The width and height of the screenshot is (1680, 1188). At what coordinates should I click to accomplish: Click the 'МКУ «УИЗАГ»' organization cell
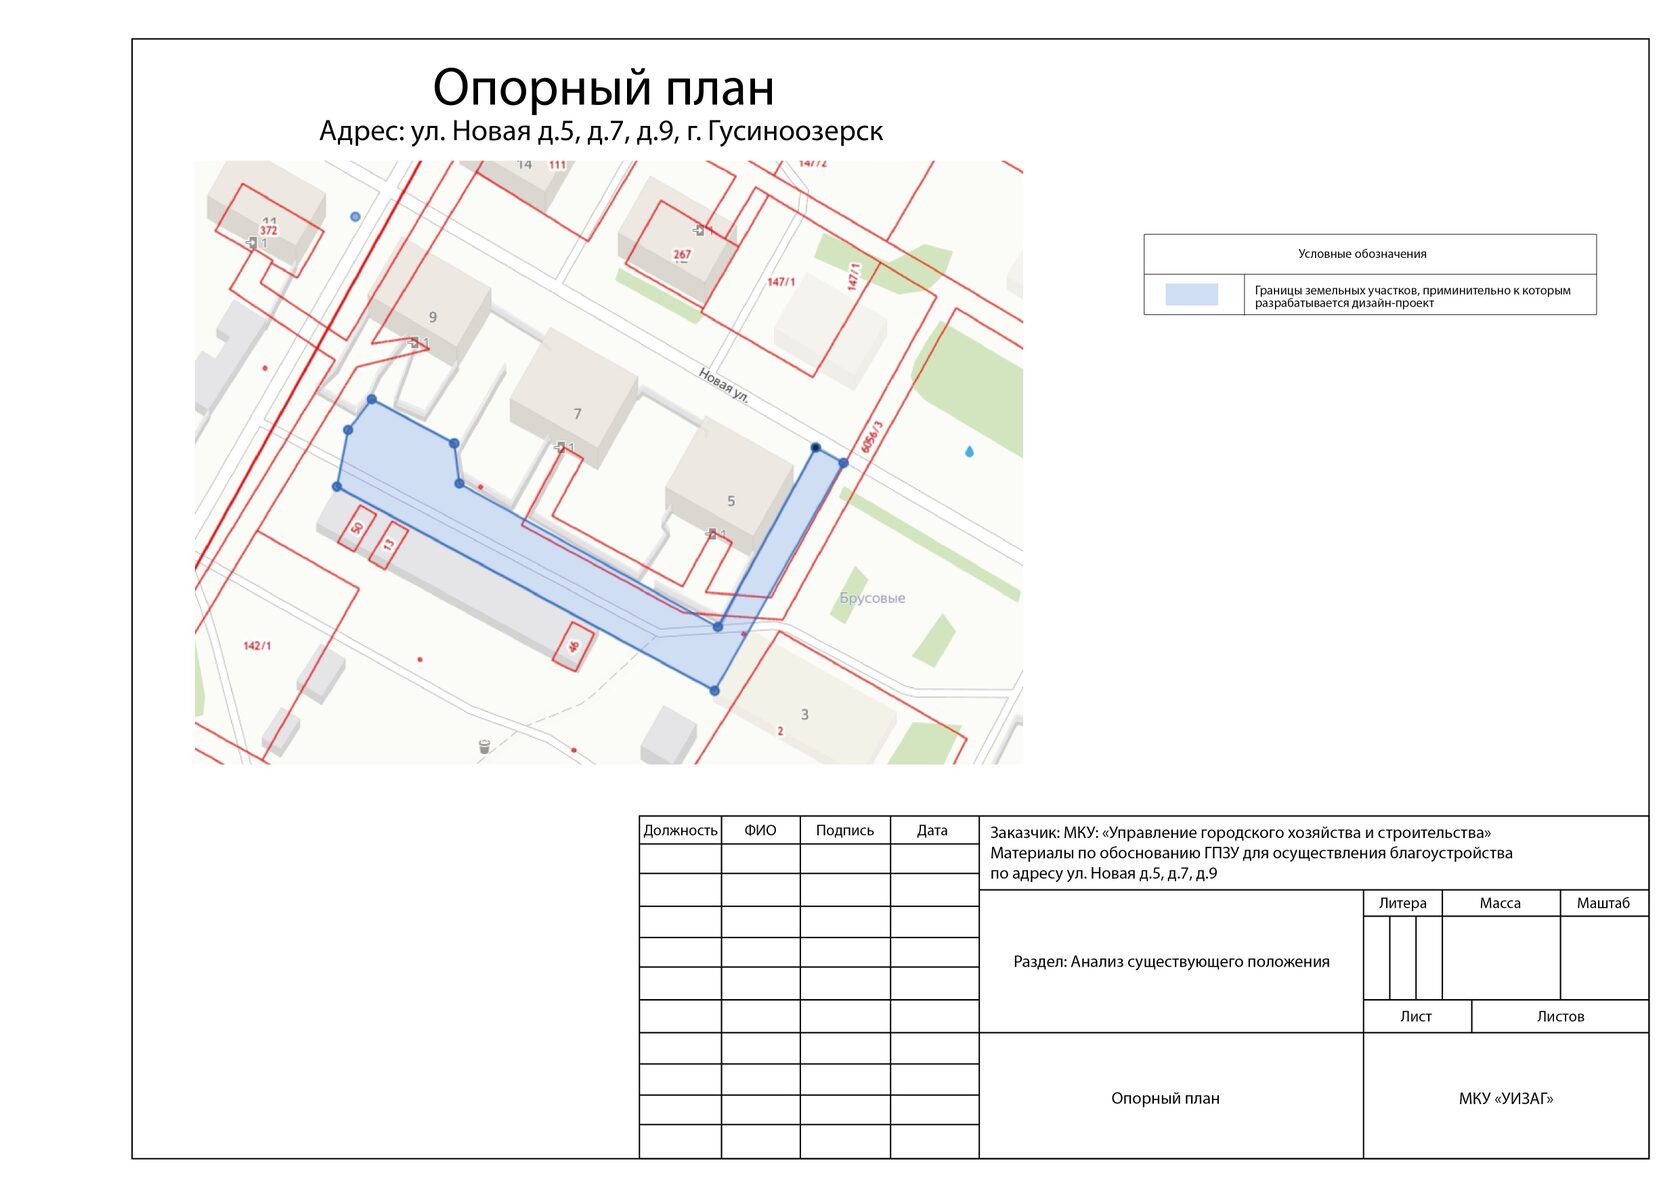[x=1506, y=1098]
